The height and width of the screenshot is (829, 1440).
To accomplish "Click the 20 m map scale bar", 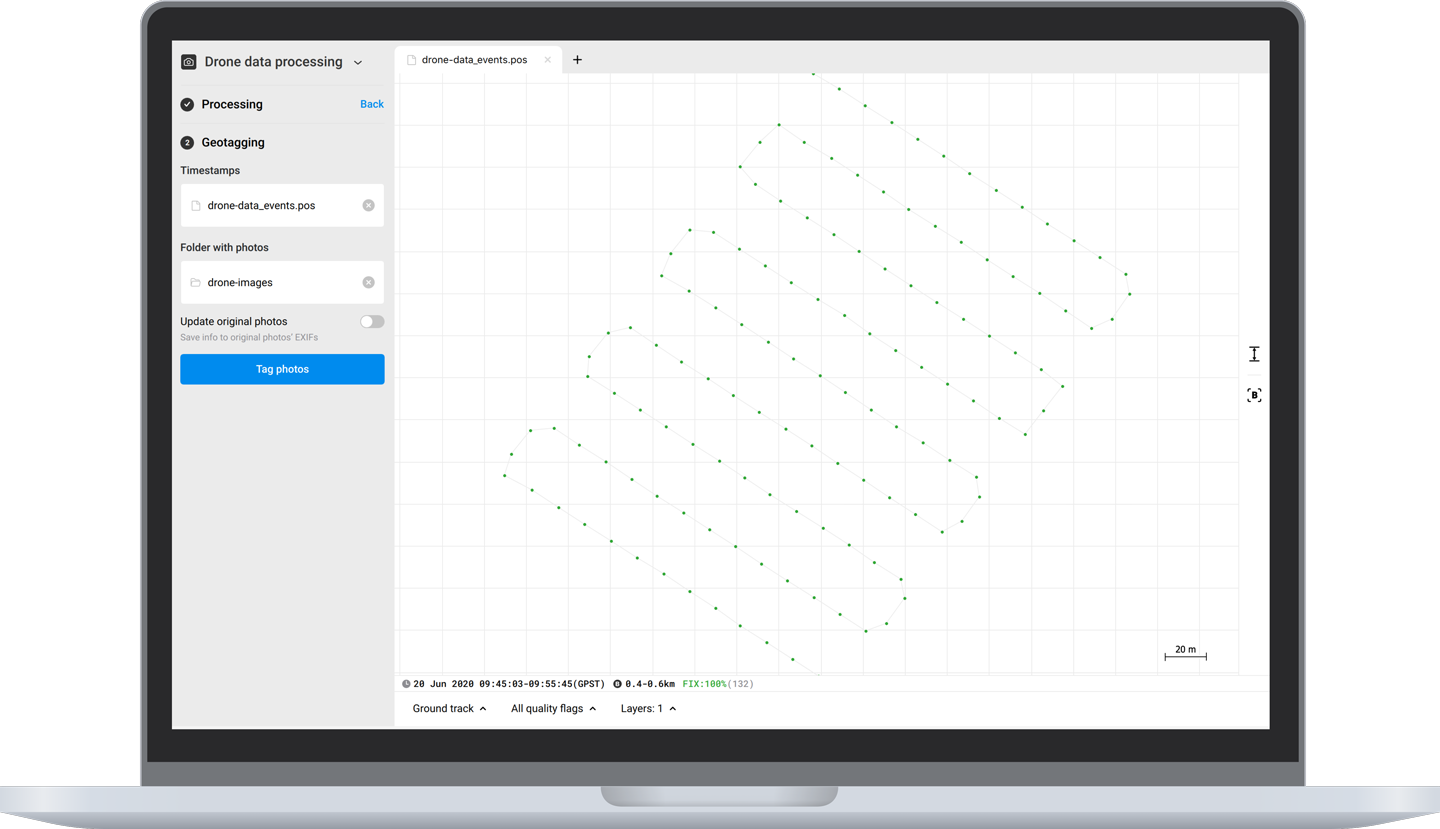I will (1185, 652).
